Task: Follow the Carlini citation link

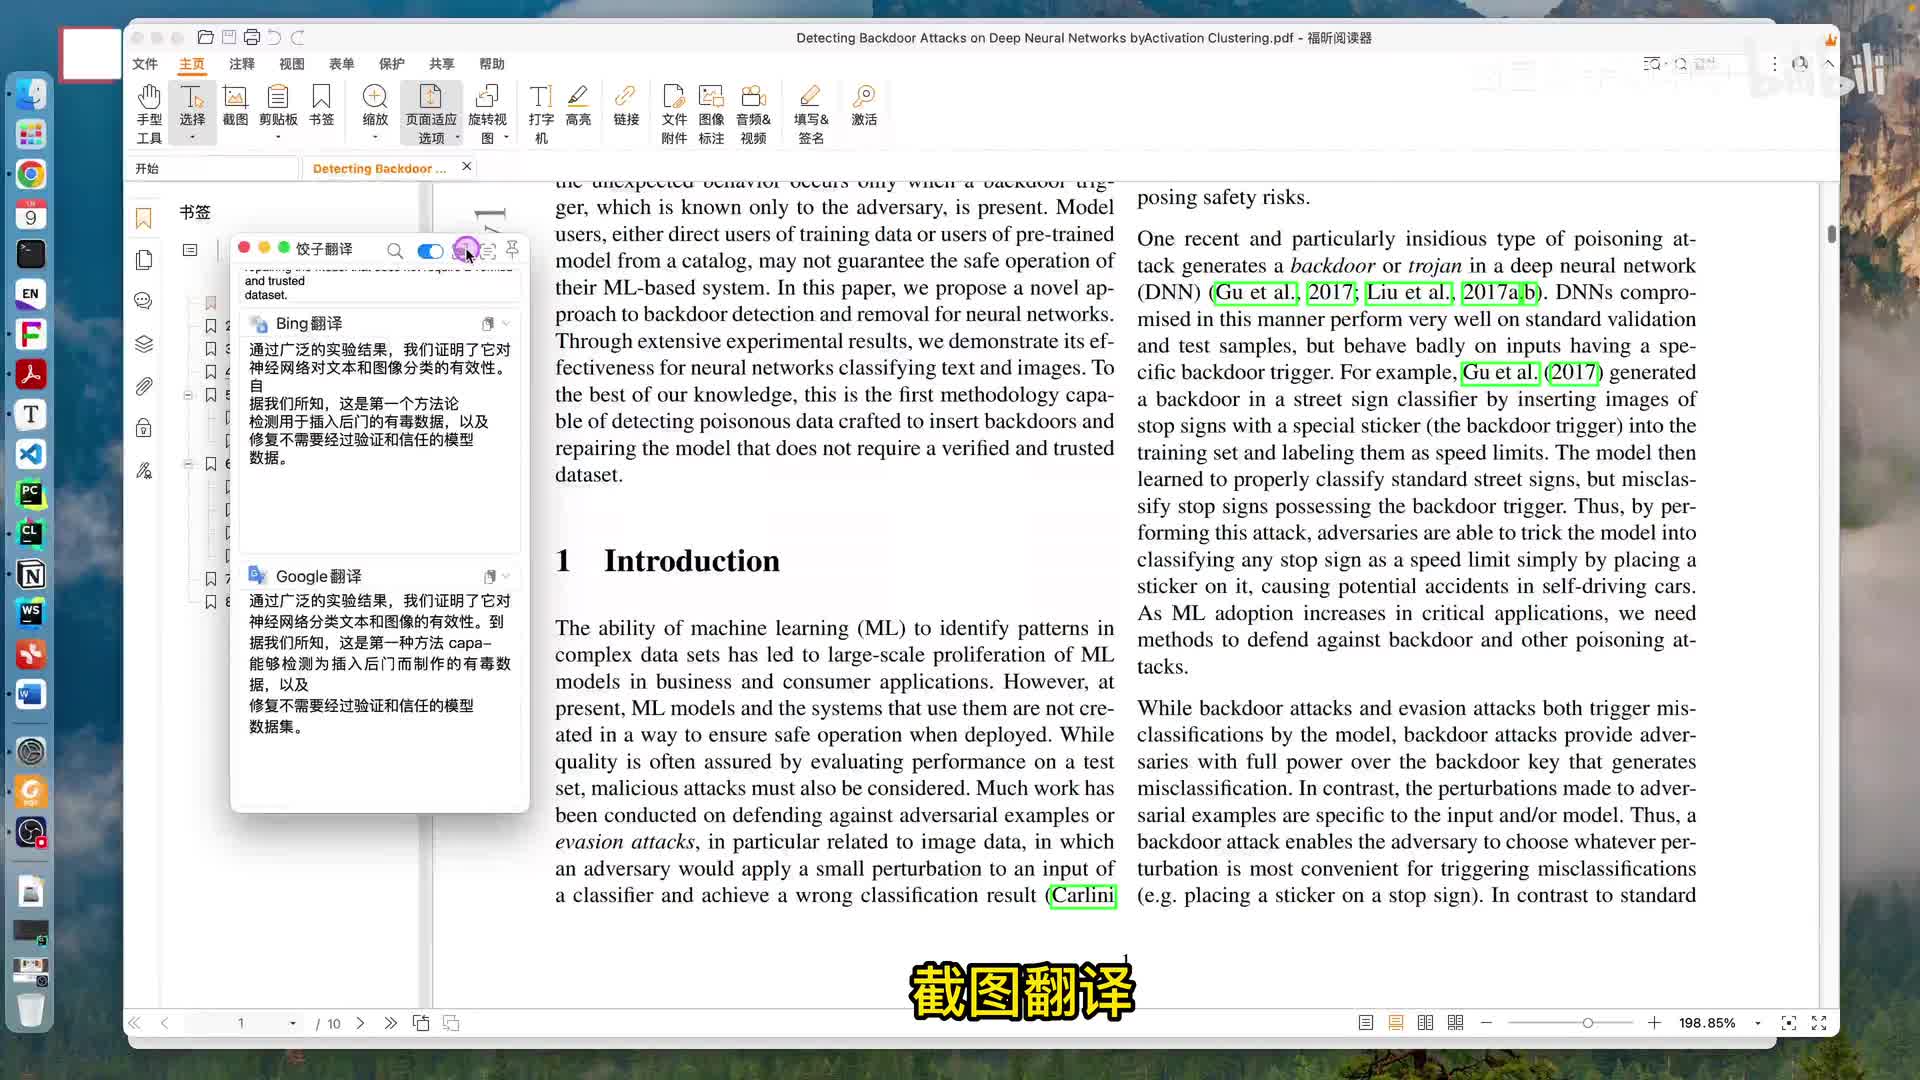Action: [1082, 895]
